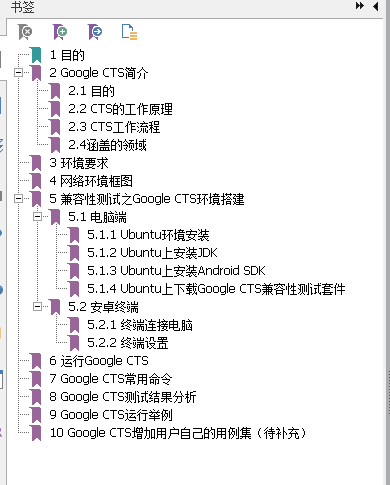Screen dimensions: 390x485
Task: Collapse the "5 兼容性测试之Google CTS环境搭建" node
Action: 19,199
